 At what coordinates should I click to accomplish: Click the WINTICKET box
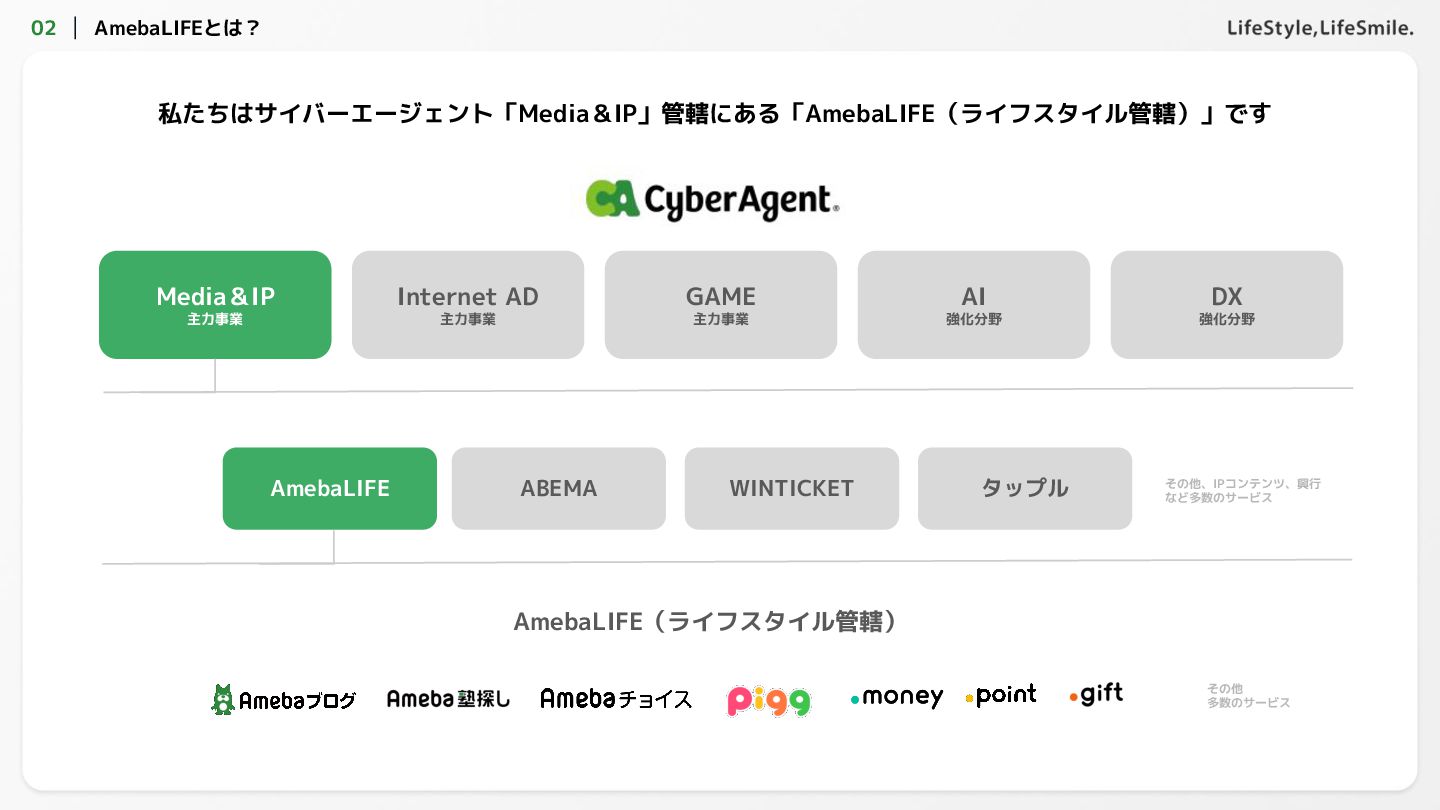[792, 488]
